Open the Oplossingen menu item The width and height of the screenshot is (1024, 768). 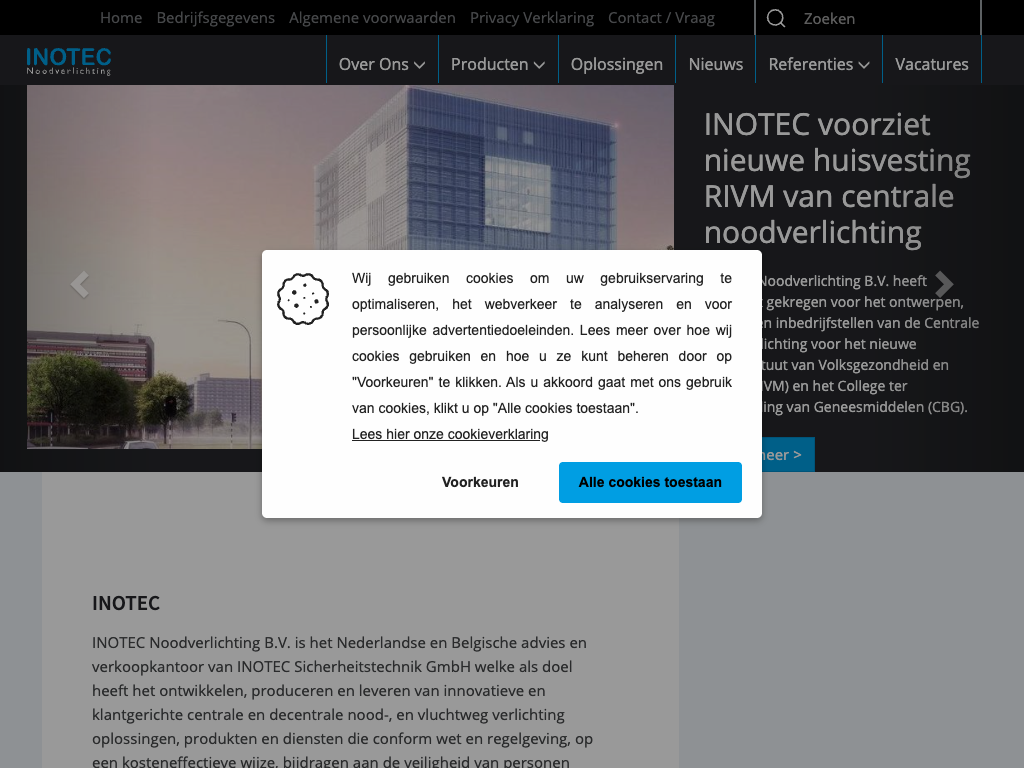(x=616, y=64)
